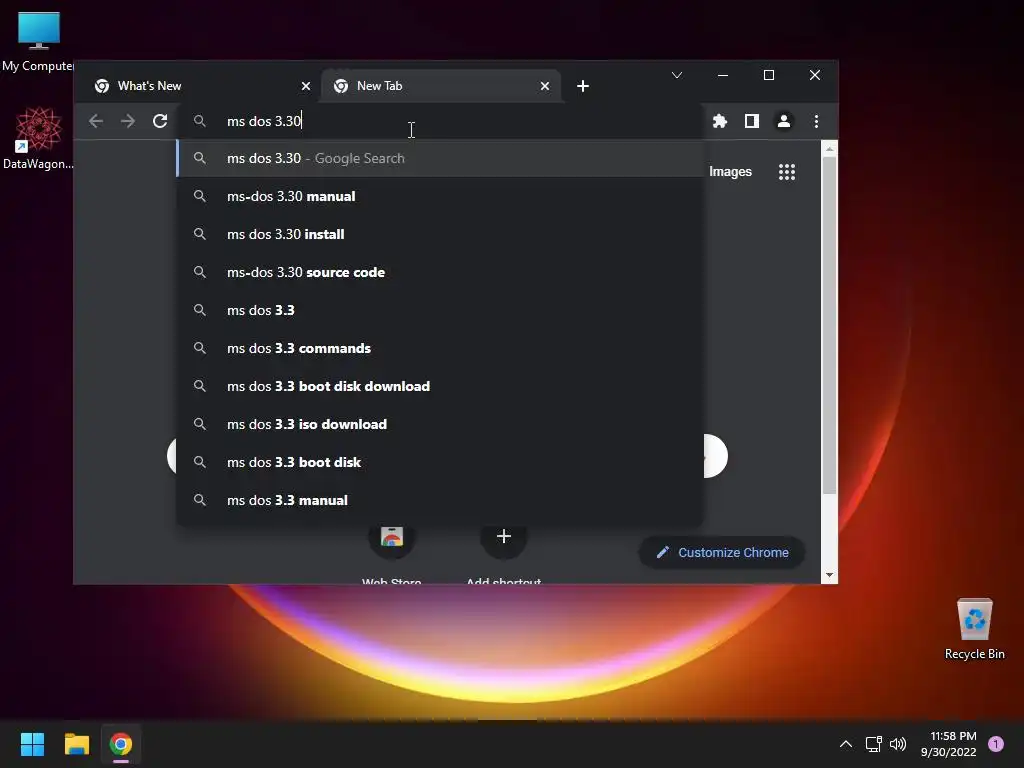Click the Customize Chrome button
The height and width of the screenshot is (768, 1024).
pos(722,552)
